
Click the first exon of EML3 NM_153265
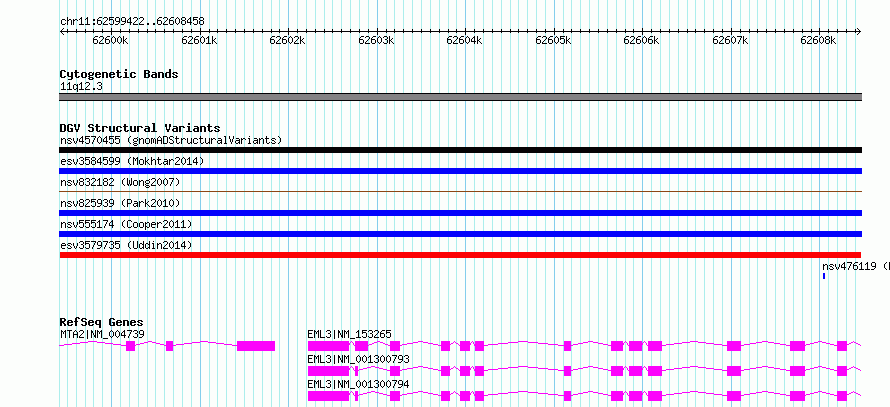click(x=328, y=346)
